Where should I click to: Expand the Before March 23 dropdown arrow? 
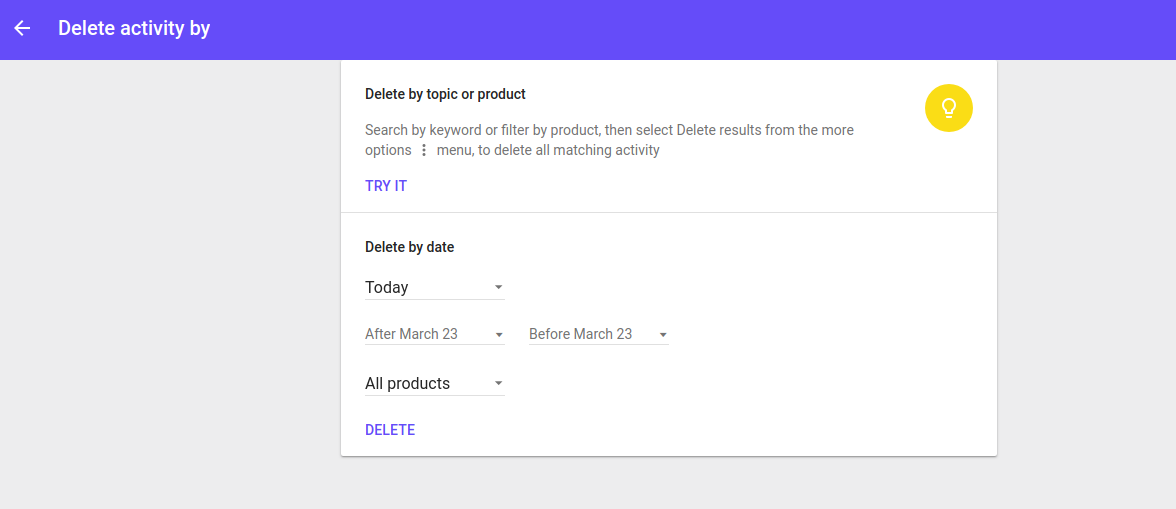click(x=662, y=335)
